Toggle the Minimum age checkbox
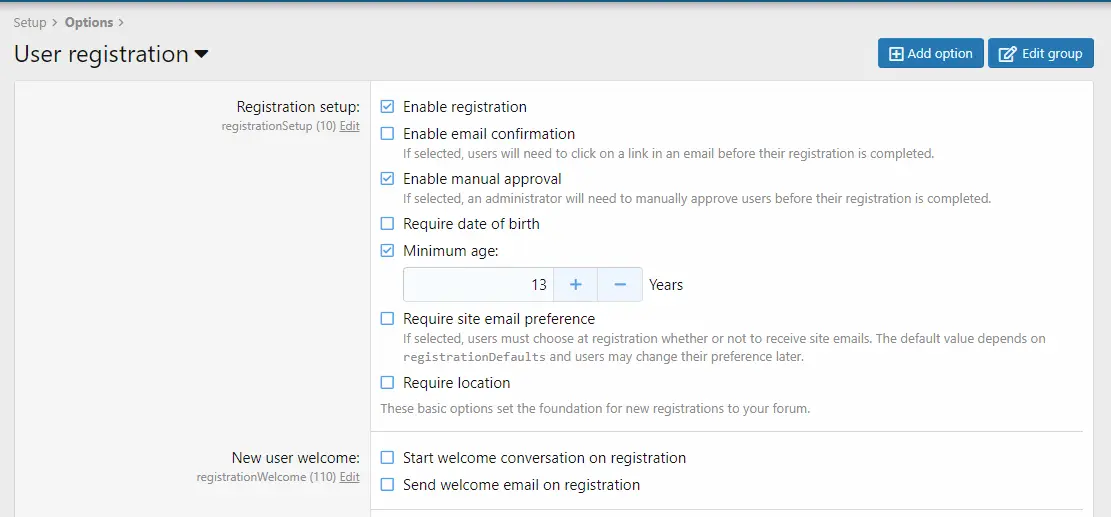The height and width of the screenshot is (517, 1111). click(387, 251)
